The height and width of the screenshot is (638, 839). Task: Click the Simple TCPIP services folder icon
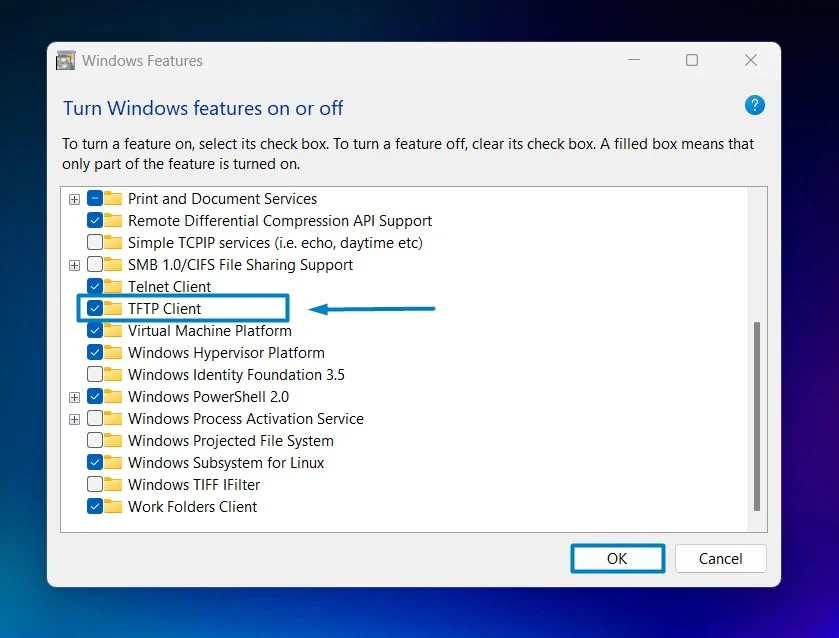pos(113,242)
